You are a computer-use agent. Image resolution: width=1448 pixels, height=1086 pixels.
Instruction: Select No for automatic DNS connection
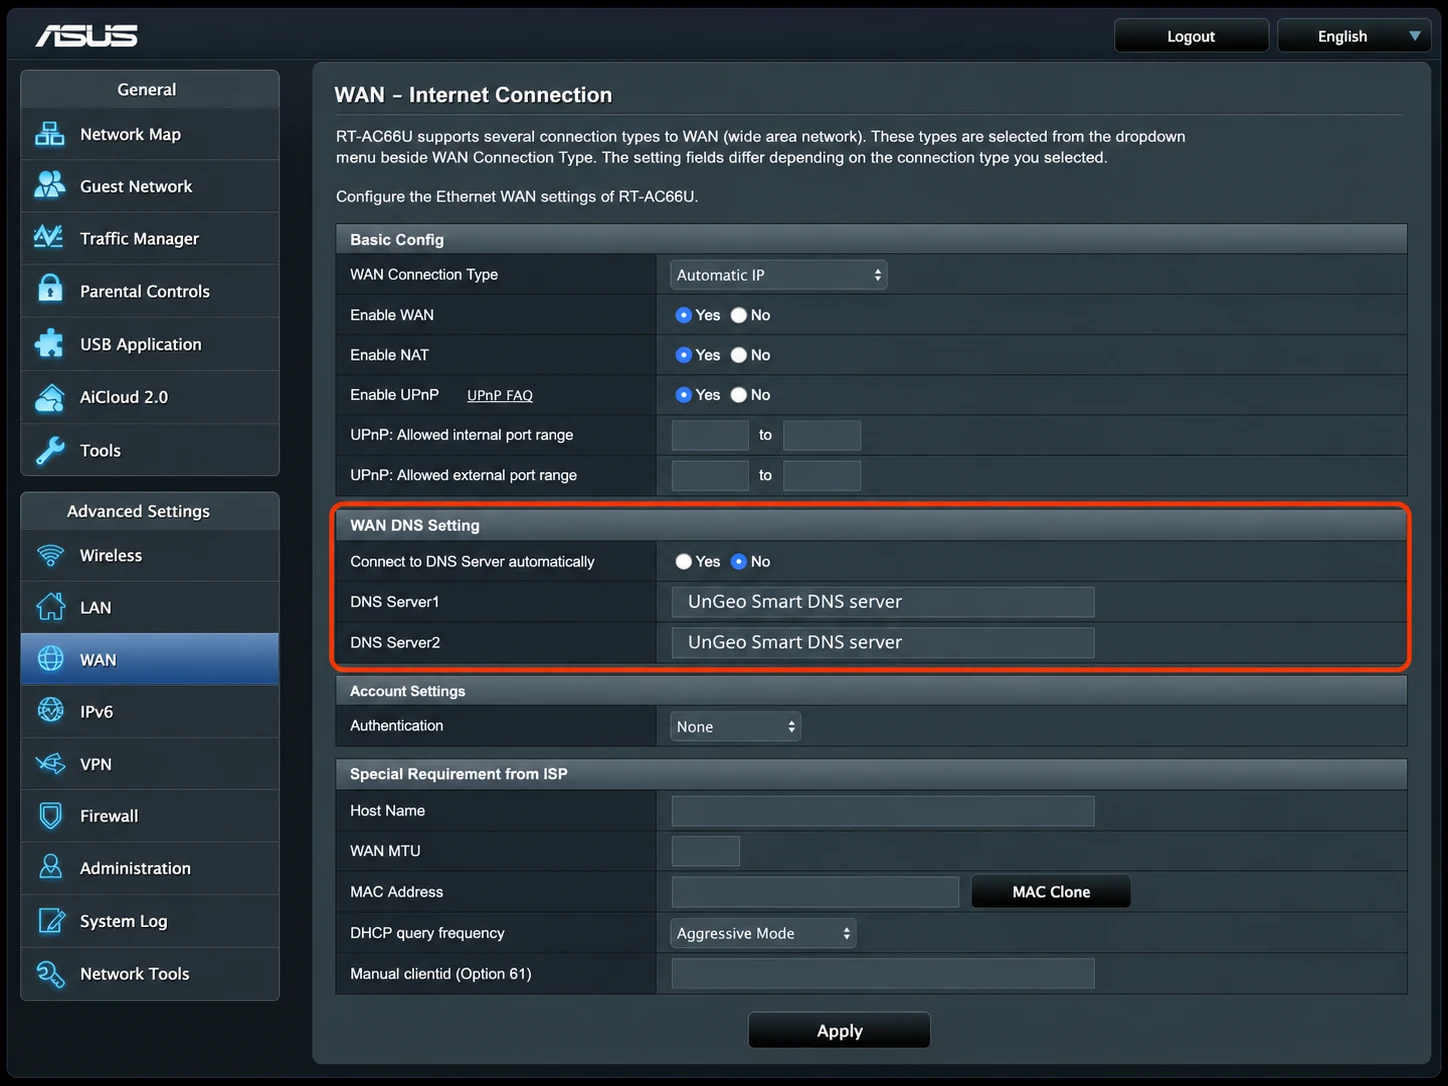(x=739, y=562)
